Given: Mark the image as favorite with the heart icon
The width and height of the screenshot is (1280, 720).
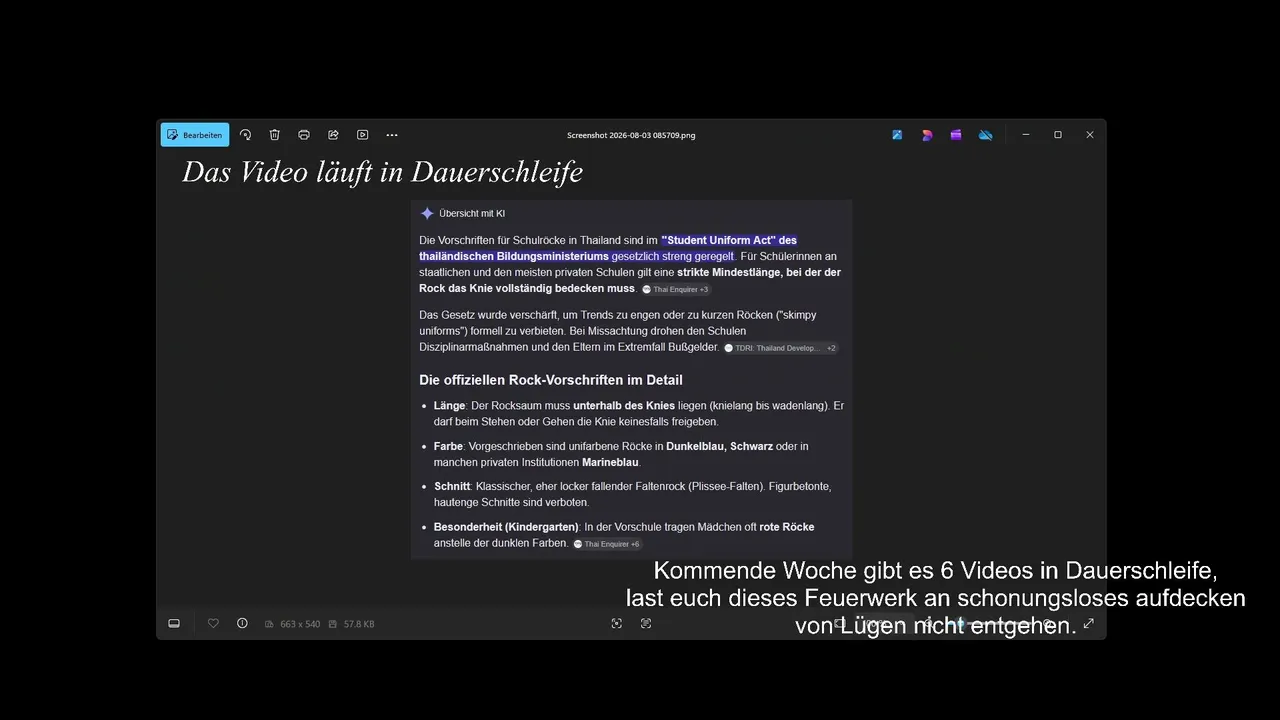Looking at the screenshot, I should point(213,623).
